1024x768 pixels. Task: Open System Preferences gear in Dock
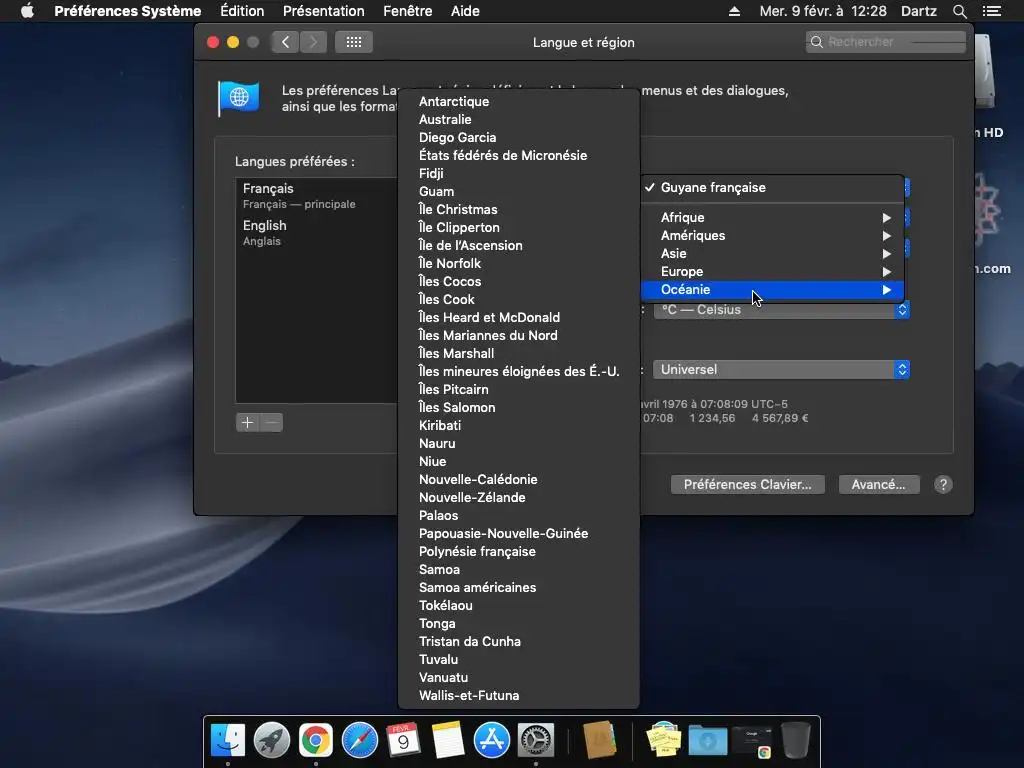pos(536,740)
